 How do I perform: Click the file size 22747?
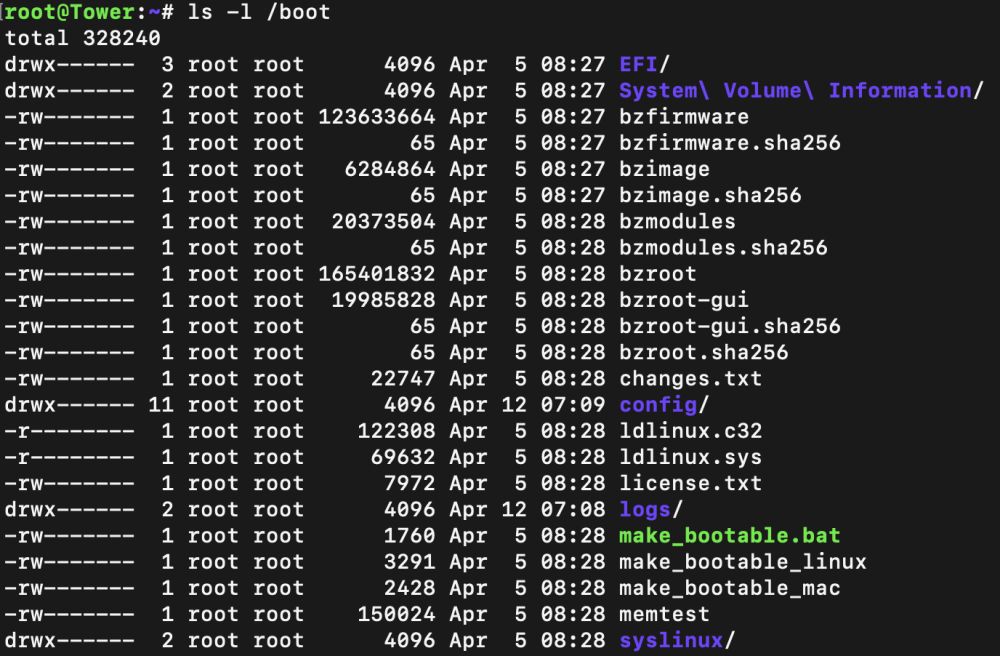tap(403, 378)
